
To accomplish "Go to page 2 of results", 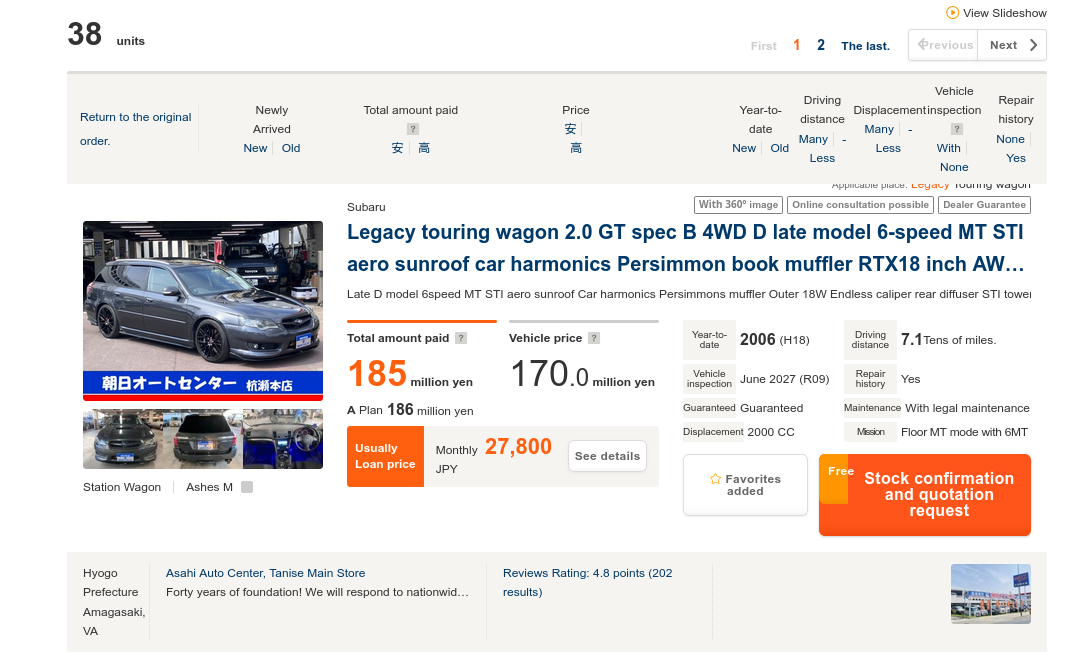I will tap(820, 45).
